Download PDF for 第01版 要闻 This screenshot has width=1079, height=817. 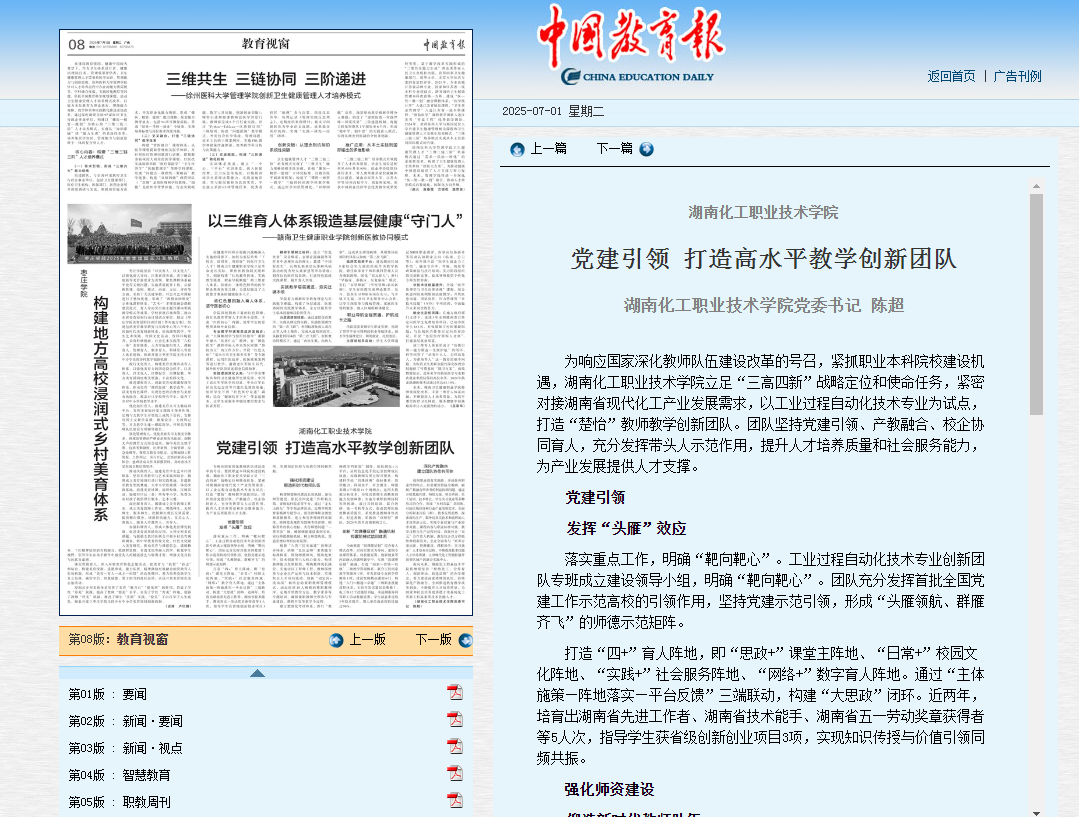click(x=454, y=693)
